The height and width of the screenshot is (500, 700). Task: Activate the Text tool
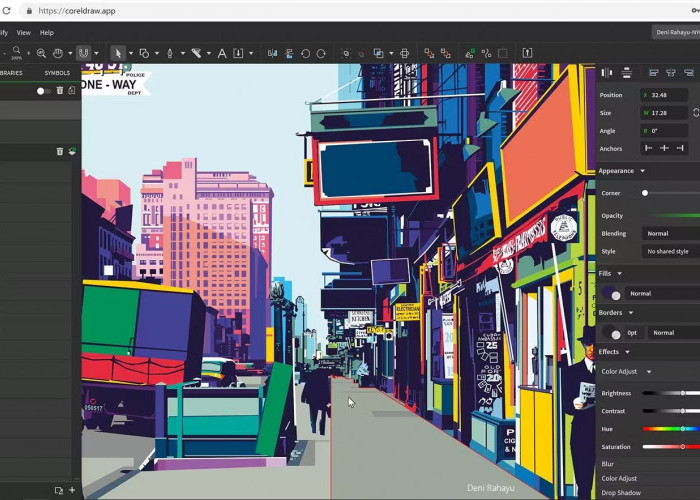[222, 53]
